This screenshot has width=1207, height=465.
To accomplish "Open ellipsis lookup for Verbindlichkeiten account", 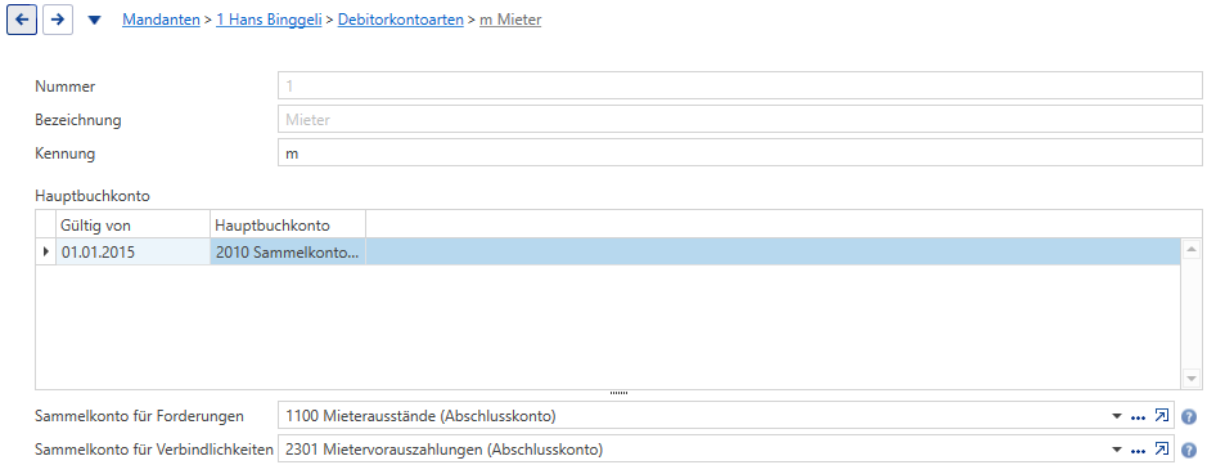I will pyautogui.click(x=1138, y=449).
